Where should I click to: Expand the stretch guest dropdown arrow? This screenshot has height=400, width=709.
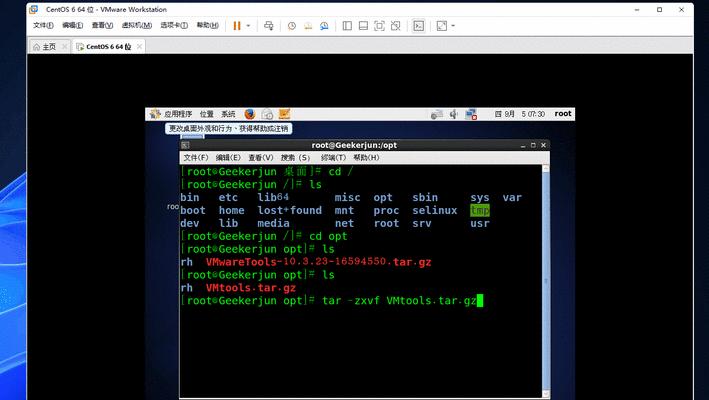(x=453, y=26)
